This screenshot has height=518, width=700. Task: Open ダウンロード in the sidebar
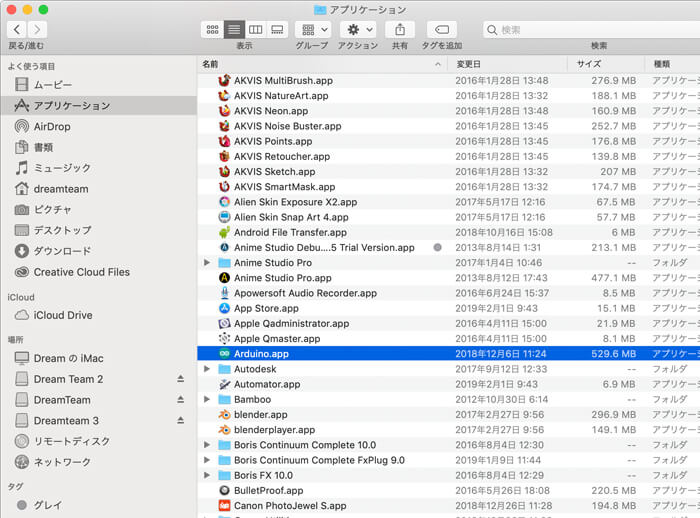99,251
